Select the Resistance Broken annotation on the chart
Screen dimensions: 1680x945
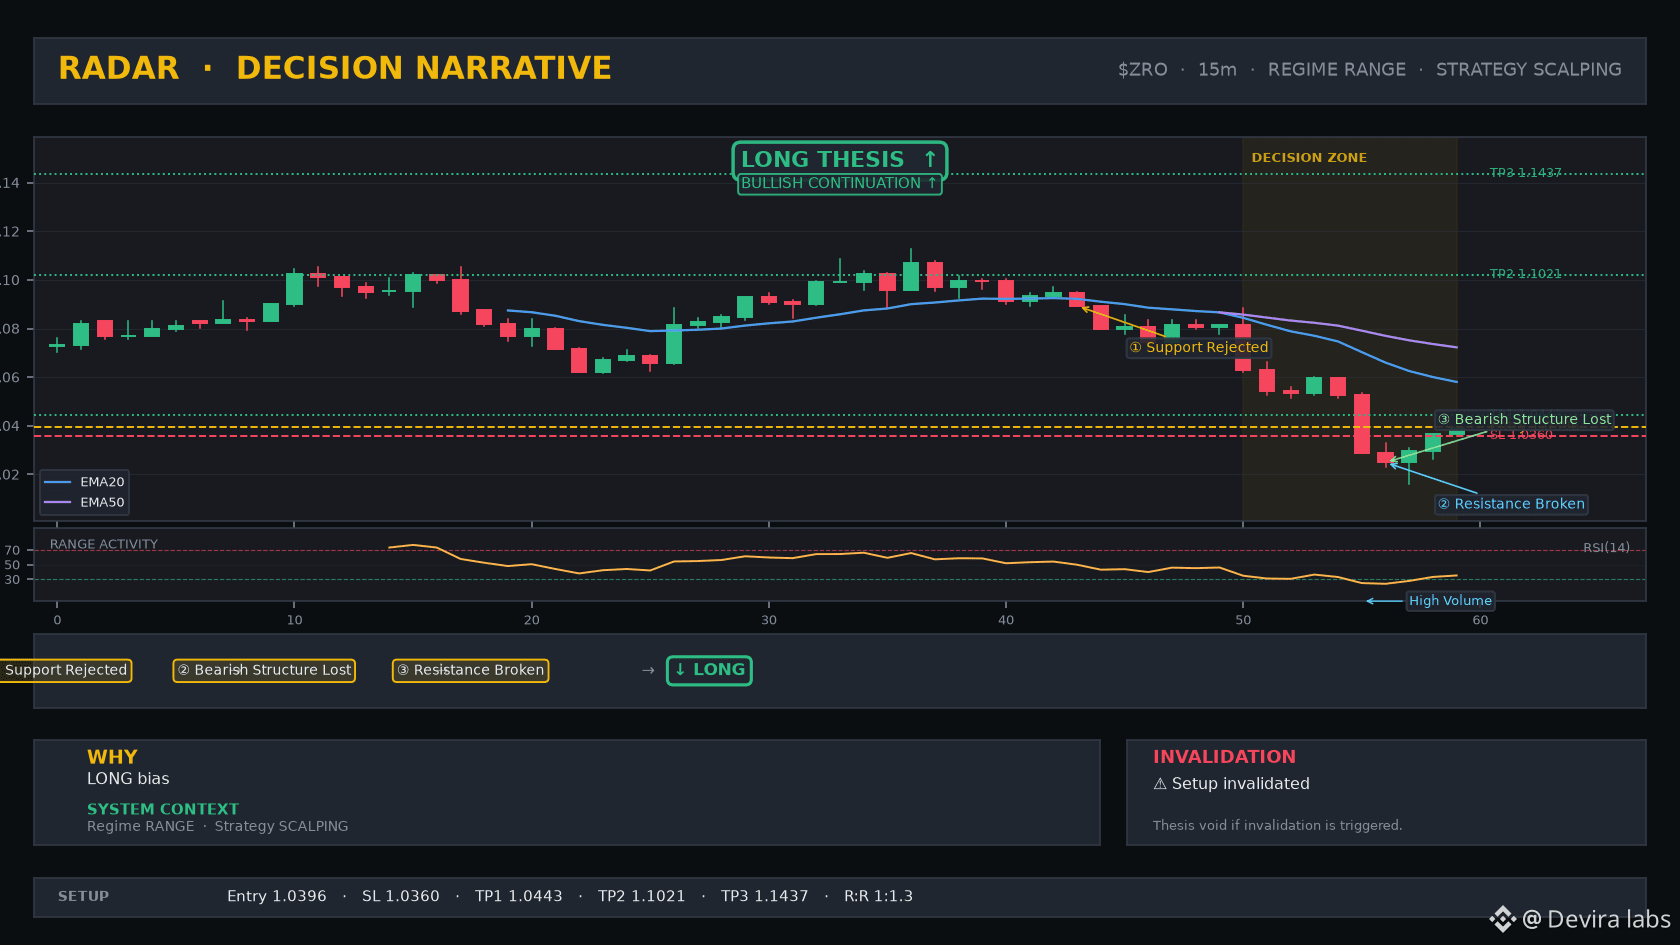[x=1512, y=504]
